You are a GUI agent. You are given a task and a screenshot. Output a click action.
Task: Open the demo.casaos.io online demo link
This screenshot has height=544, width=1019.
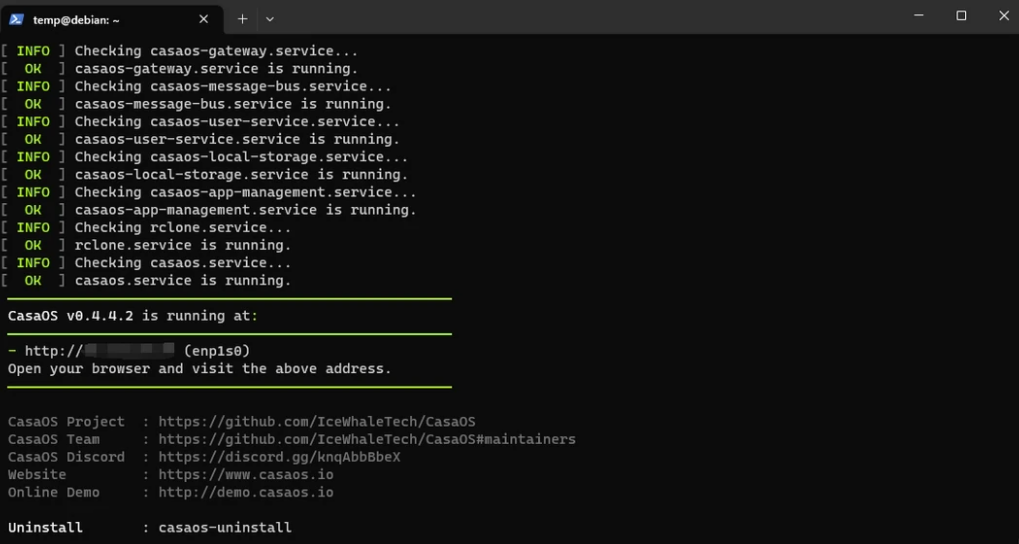click(x=246, y=492)
